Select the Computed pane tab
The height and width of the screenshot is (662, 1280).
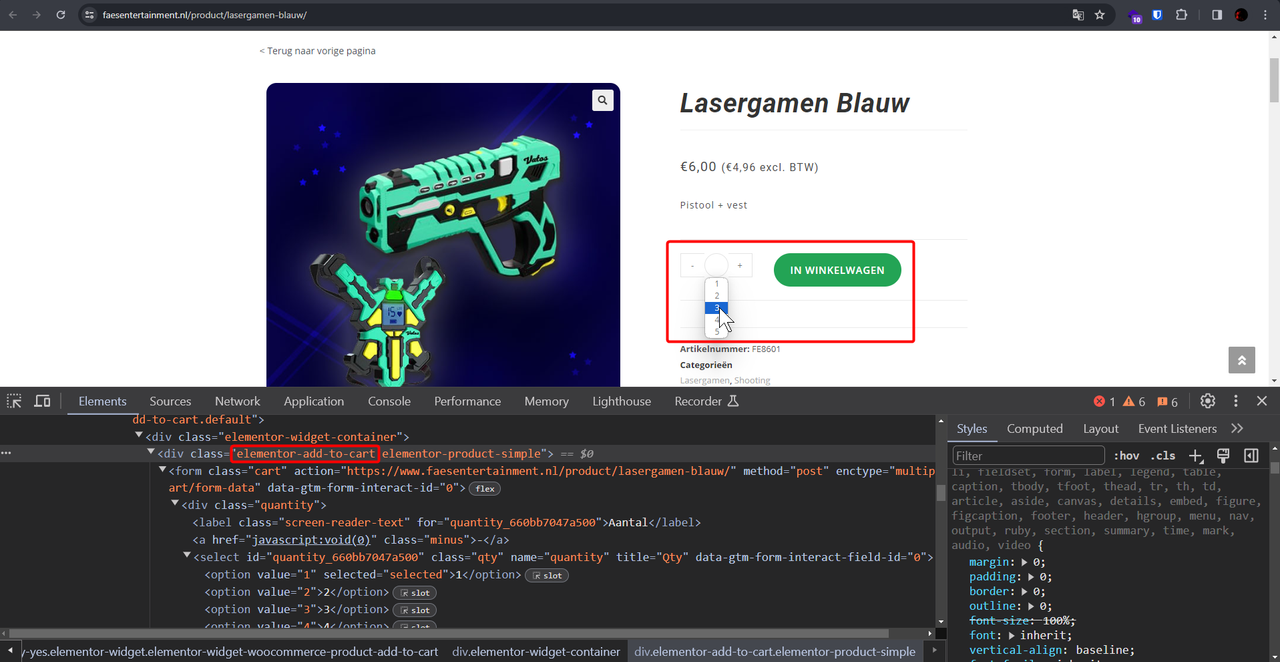click(x=1035, y=429)
